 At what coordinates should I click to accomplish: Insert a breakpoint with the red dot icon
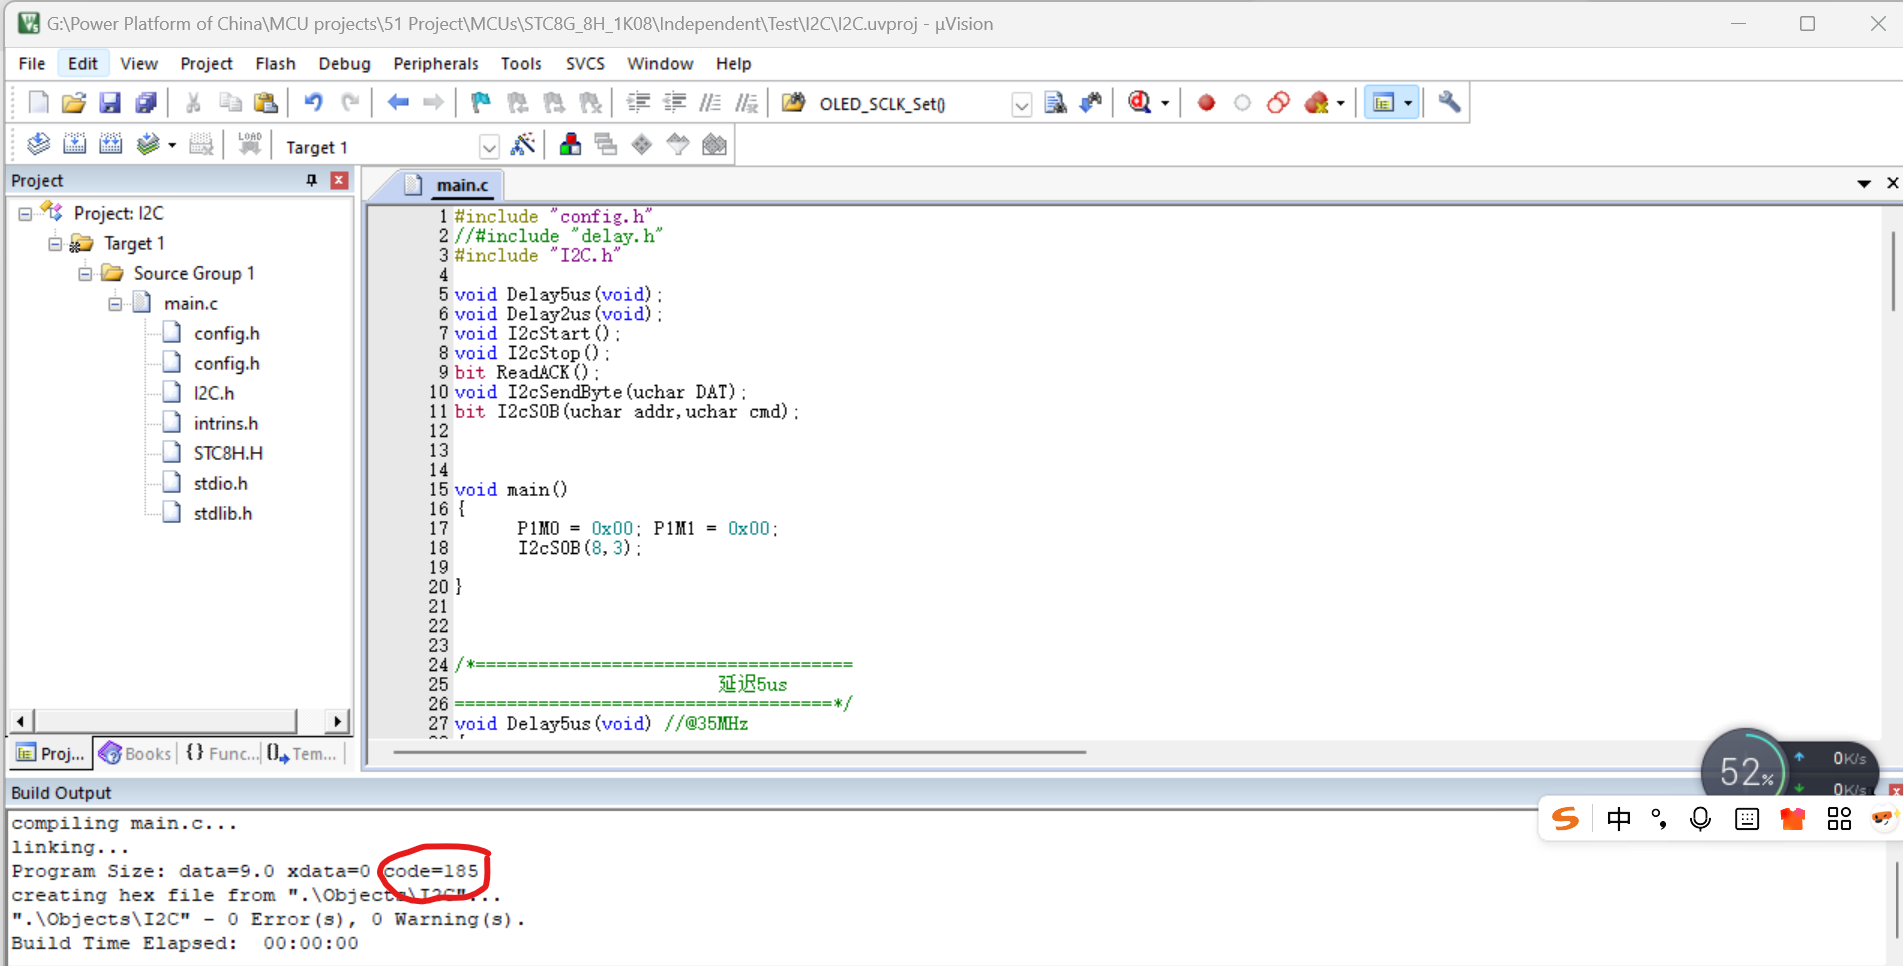[x=1206, y=103]
